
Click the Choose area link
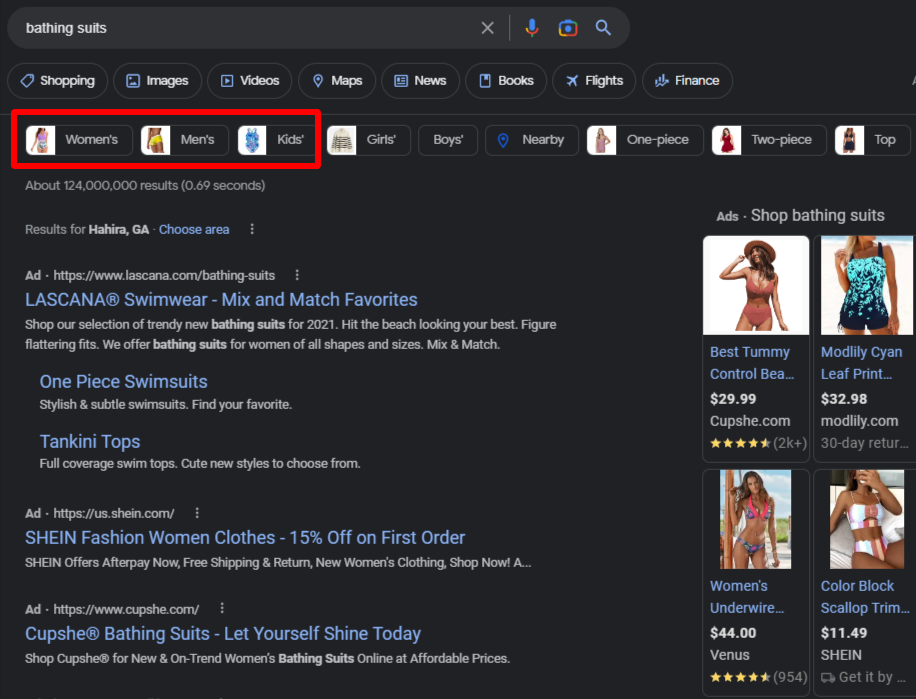click(x=194, y=229)
